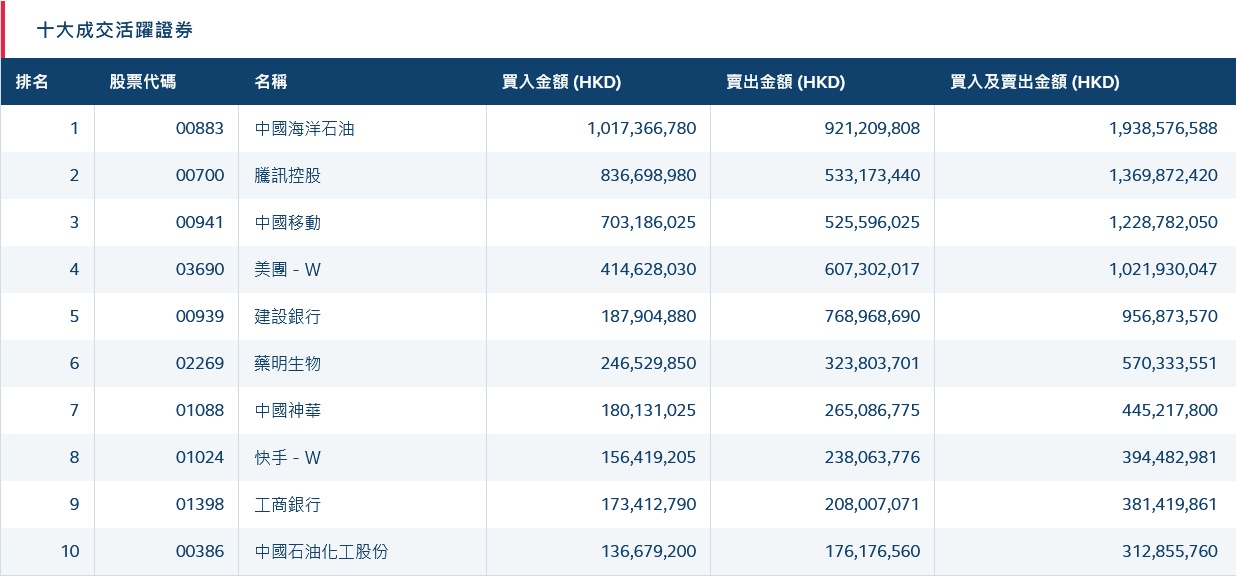1236x576 pixels.
Task: Select sell amount 533,173,440 cell
Action: 866,176
